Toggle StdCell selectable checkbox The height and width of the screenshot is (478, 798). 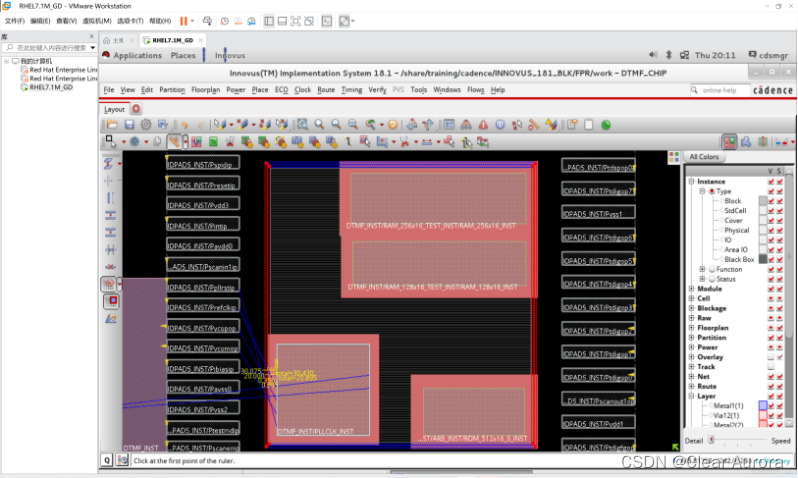[x=780, y=211]
